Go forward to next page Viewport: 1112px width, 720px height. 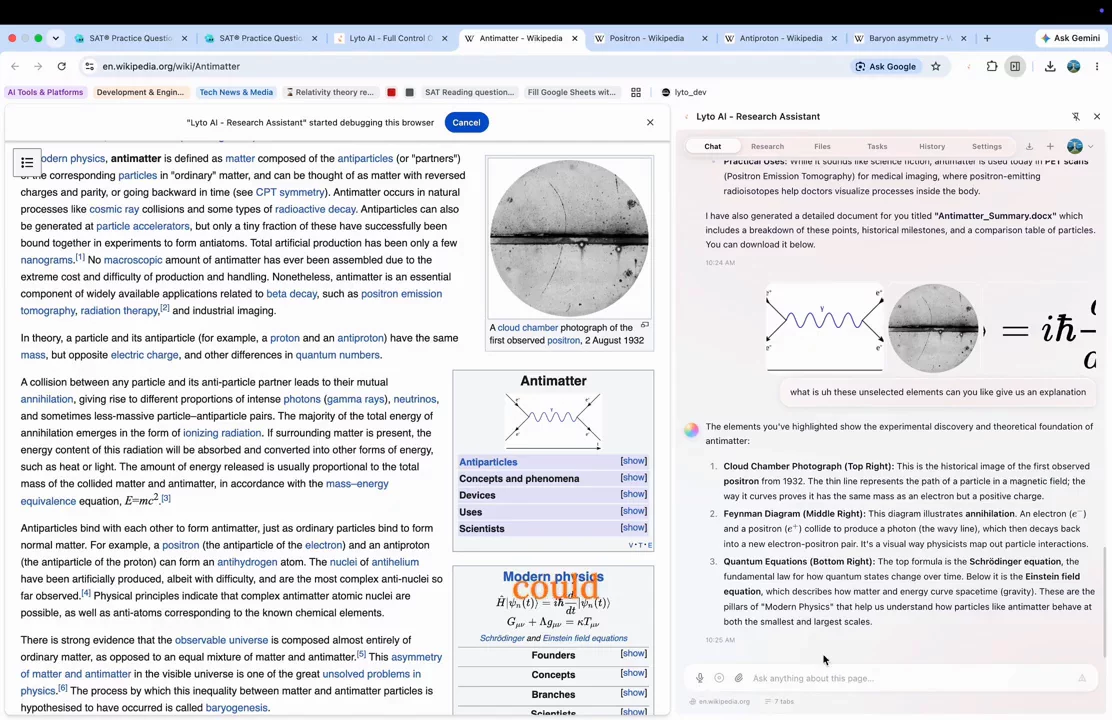38,66
